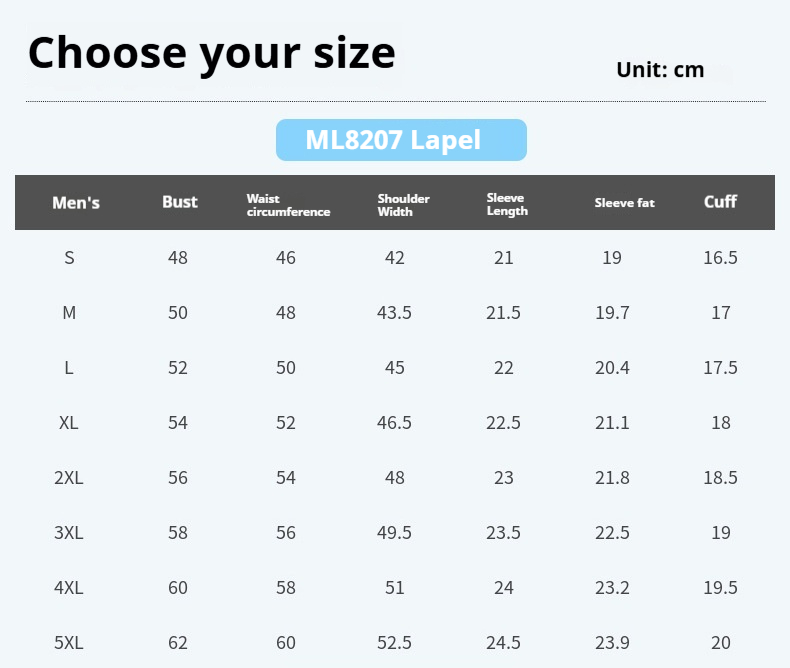The width and height of the screenshot is (790, 668).
Task: Click the Sleeve Length header
Action: pos(507,205)
